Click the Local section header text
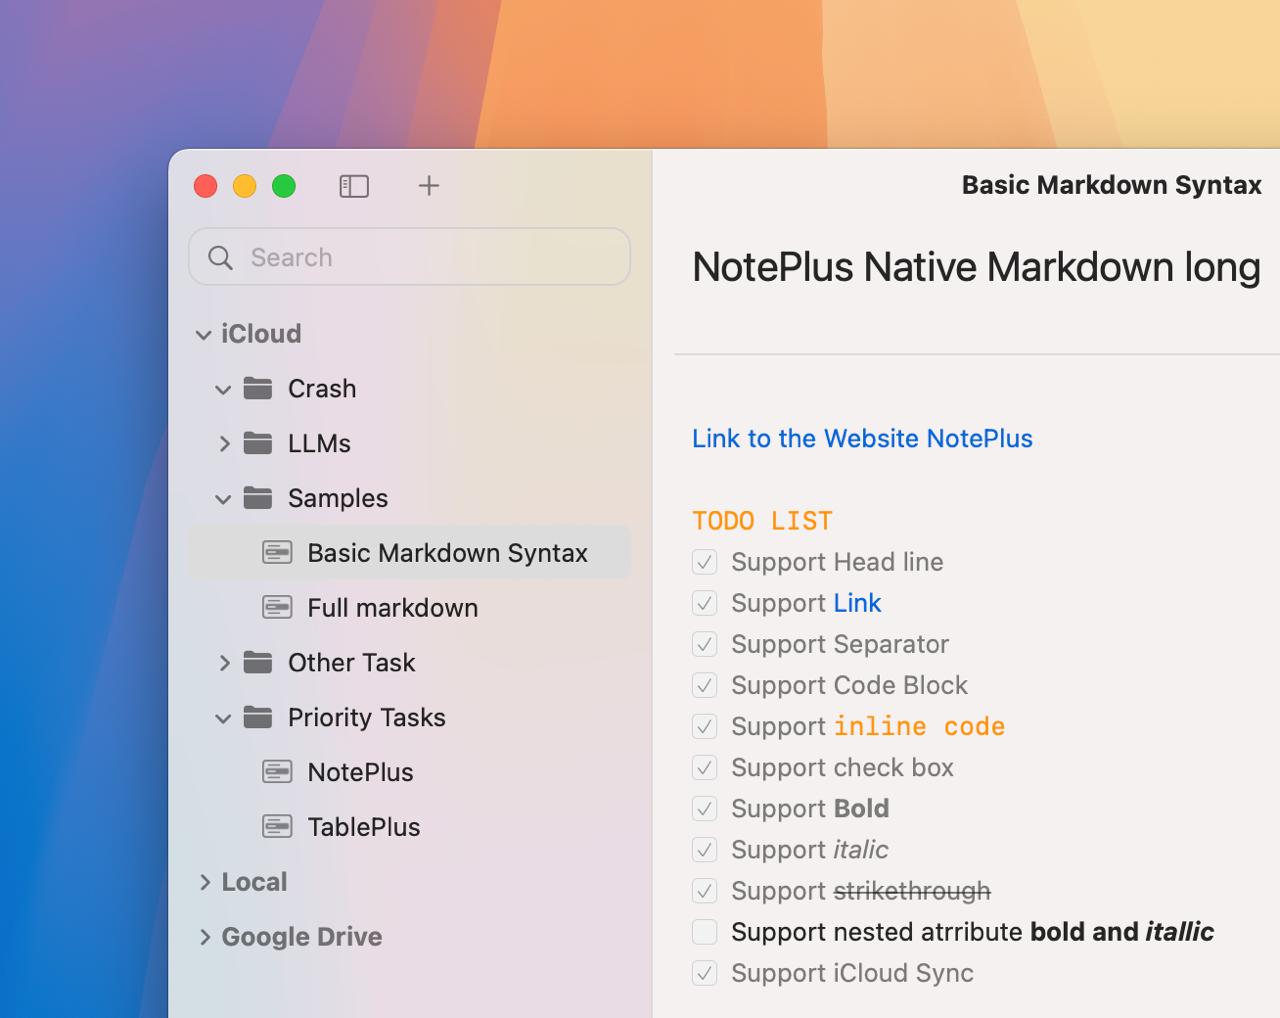Image resolution: width=1280 pixels, height=1018 pixels. (254, 881)
